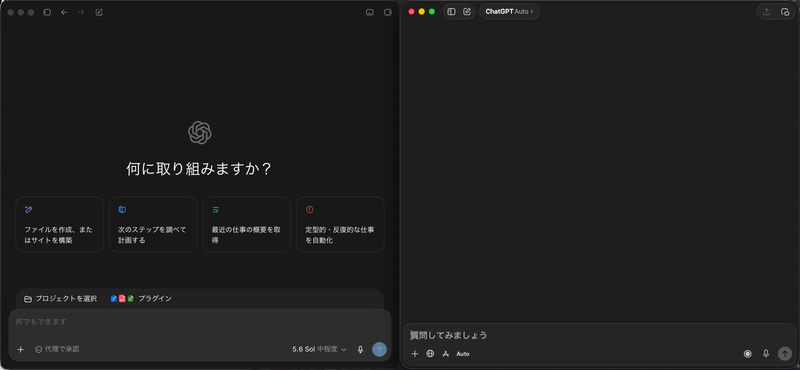Viewport: 800px width, 370px height.
Task: Open the Auto mode picker in composer
Action: tap(463, 354)
